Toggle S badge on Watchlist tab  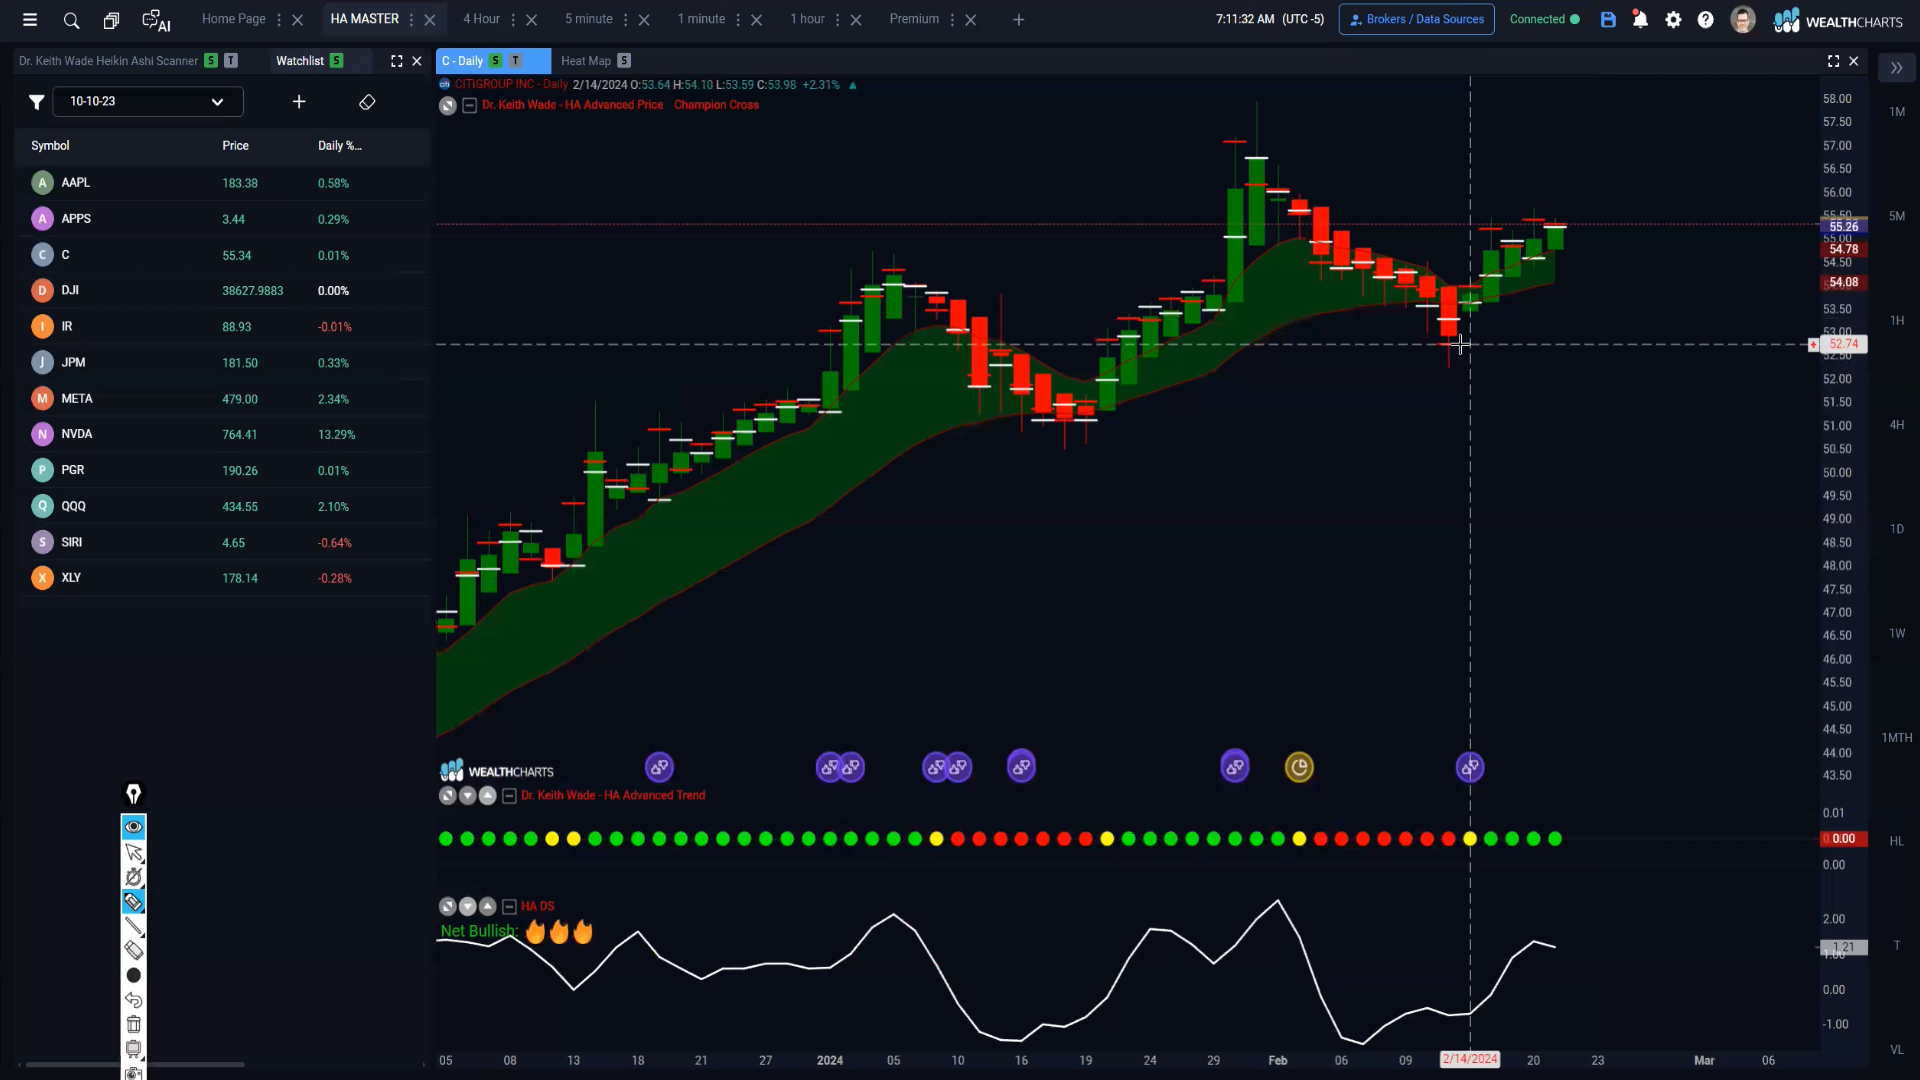(337, 61)
